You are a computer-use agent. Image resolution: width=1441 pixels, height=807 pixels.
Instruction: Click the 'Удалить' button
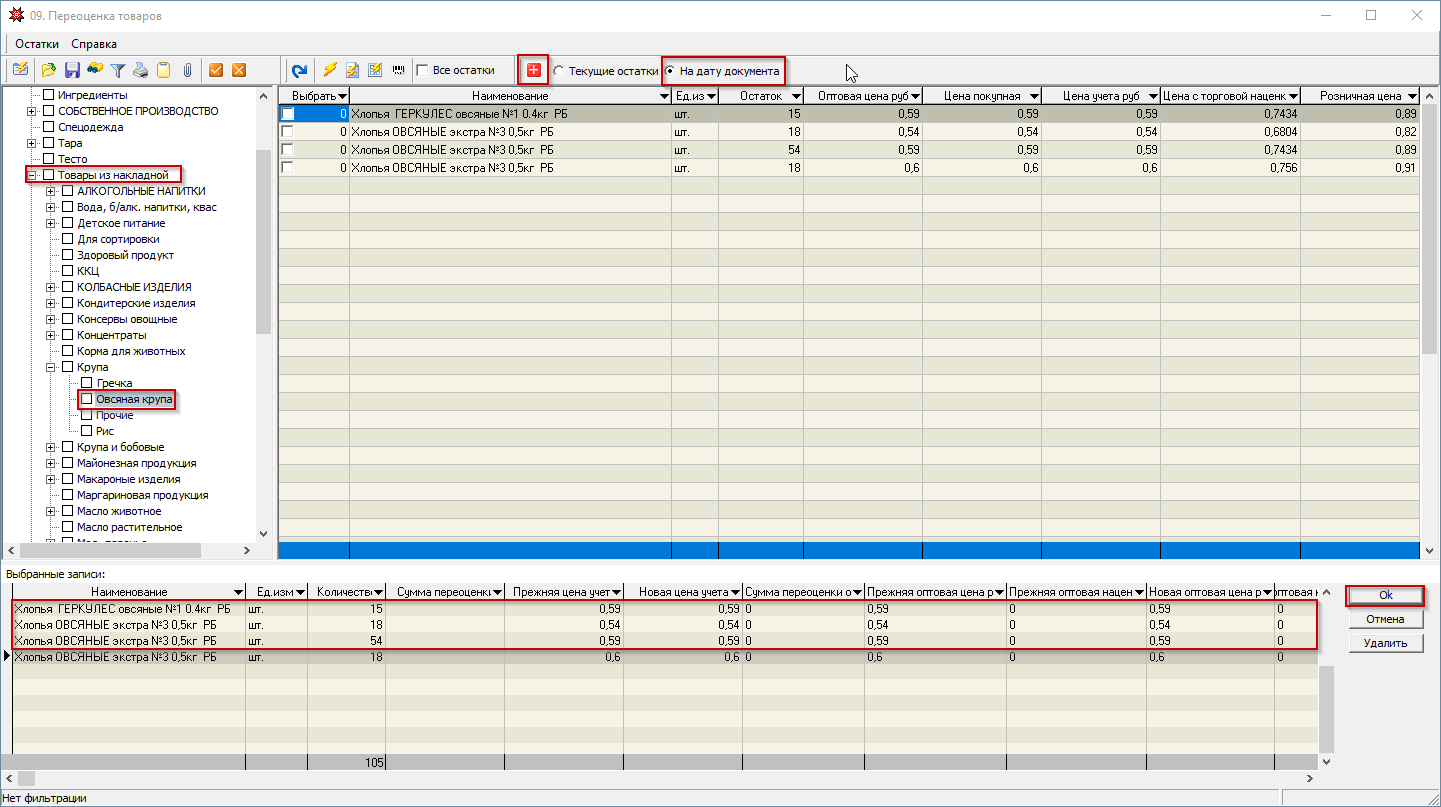pyautogui.click(x=1385, y=643)
